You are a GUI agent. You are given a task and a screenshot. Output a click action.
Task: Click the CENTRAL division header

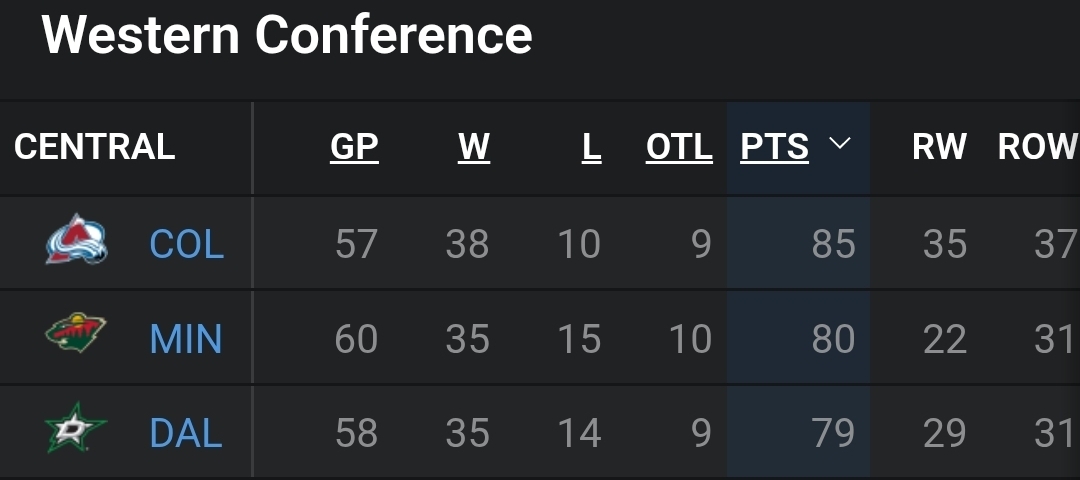(x=95, y=147)
